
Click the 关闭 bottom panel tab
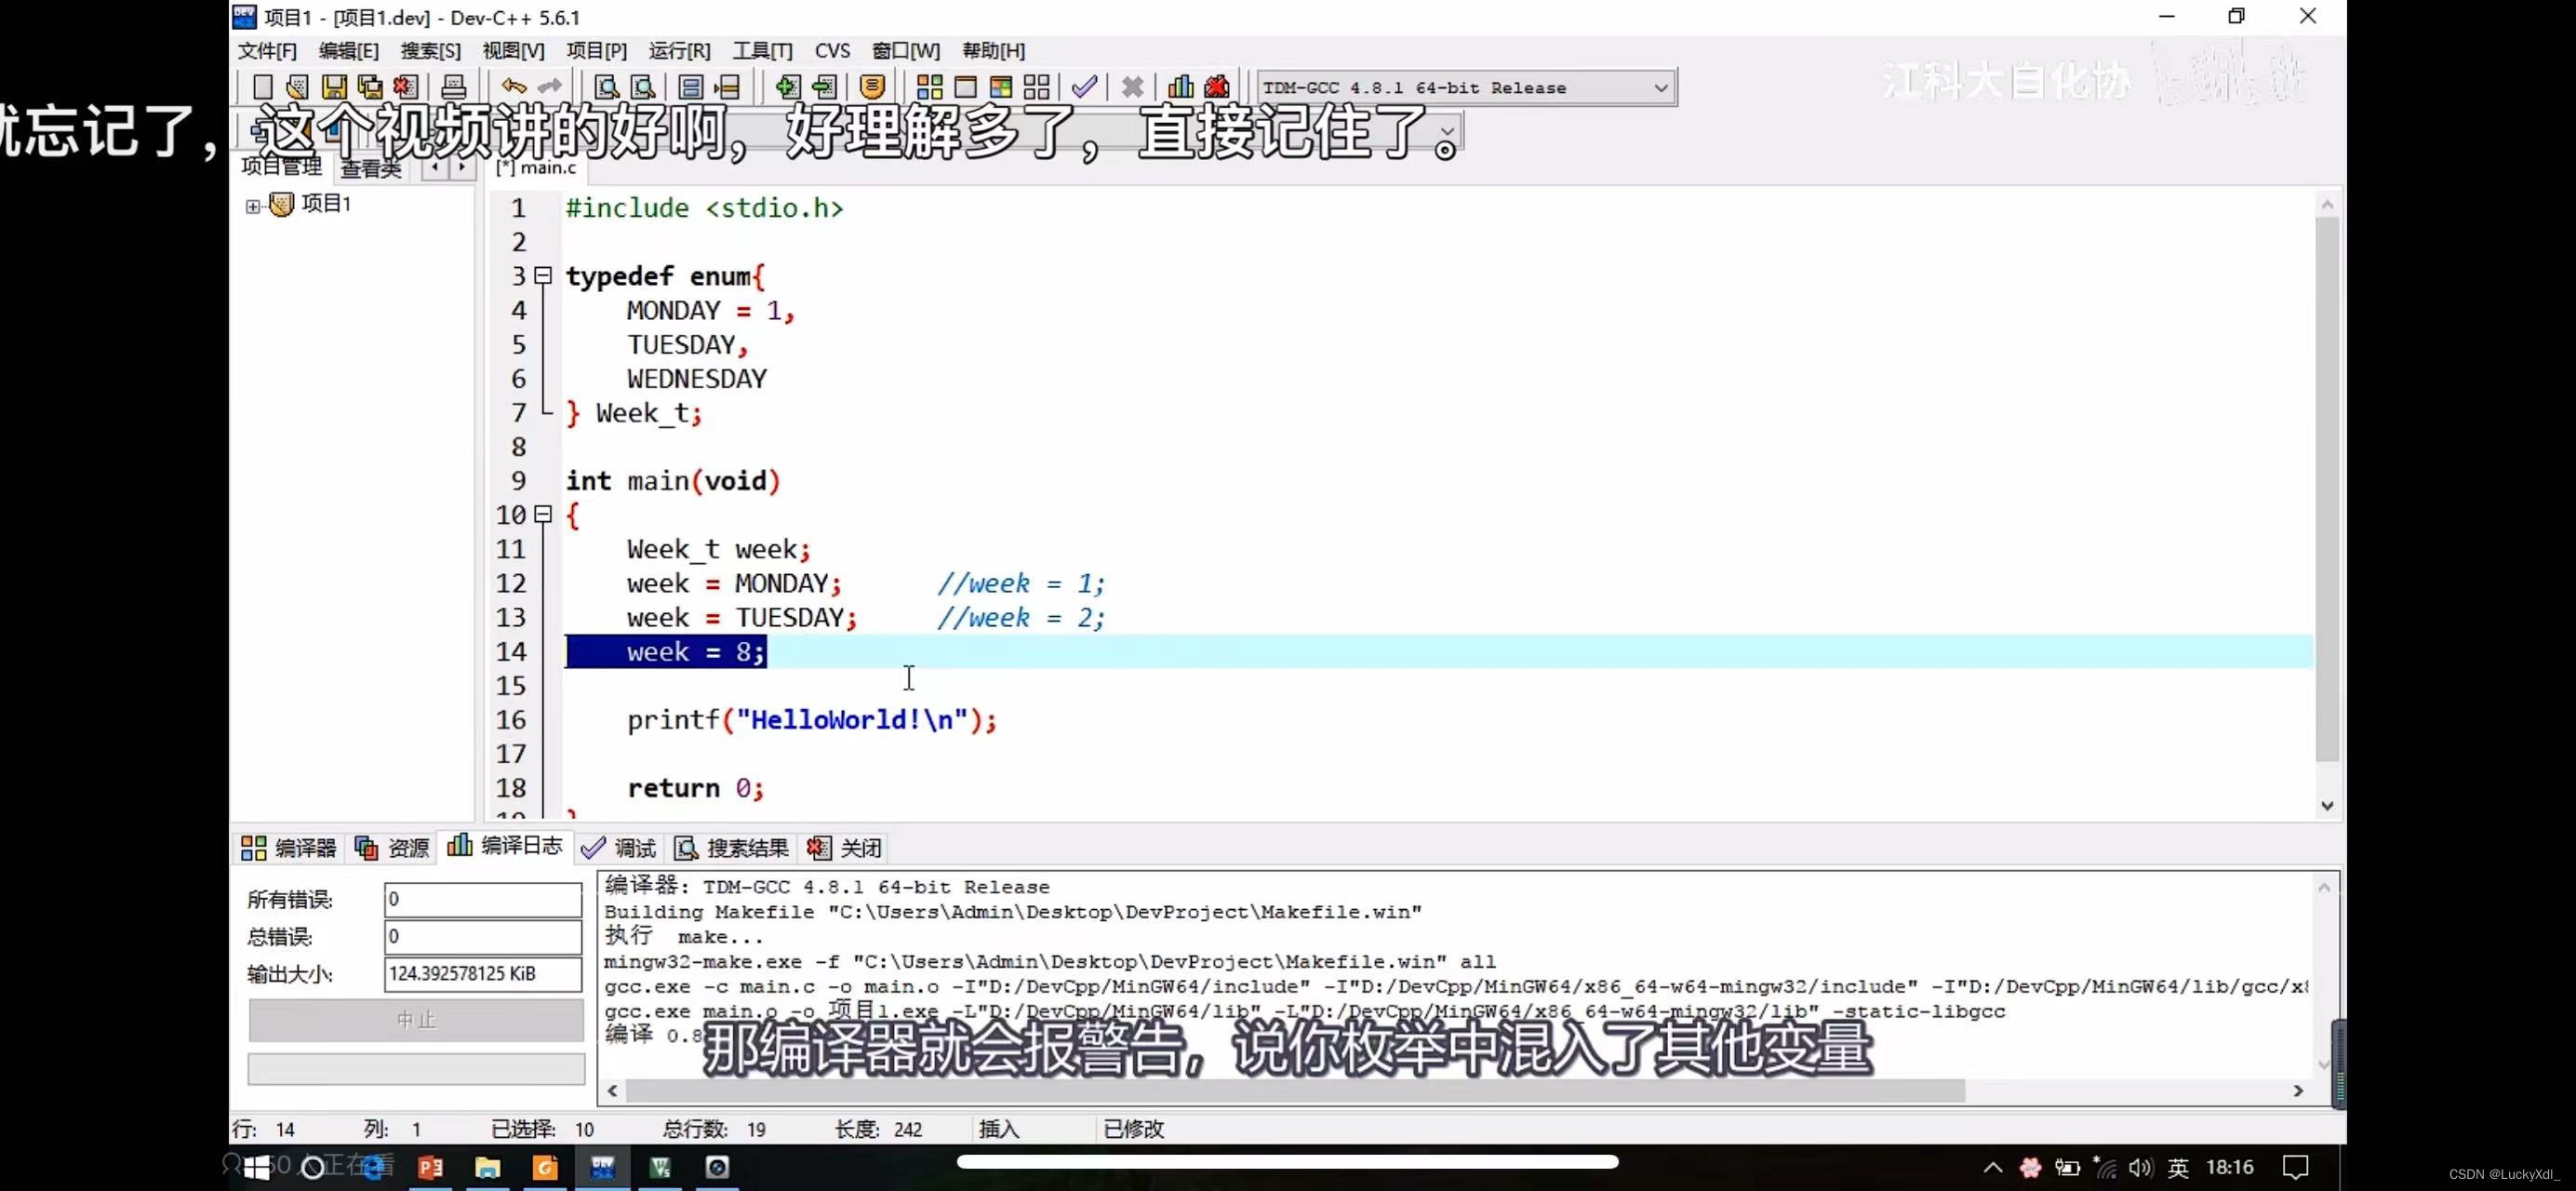[844, 848]
